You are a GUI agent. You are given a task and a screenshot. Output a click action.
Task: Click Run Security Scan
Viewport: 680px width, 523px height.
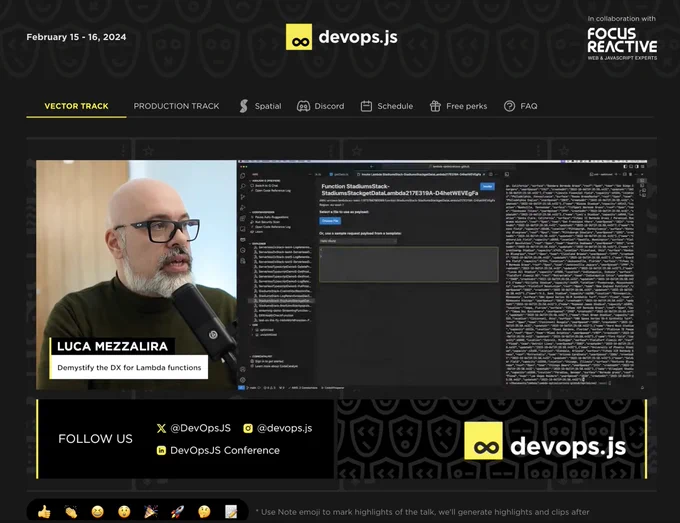pyautogui.click(x=265, y=222)
